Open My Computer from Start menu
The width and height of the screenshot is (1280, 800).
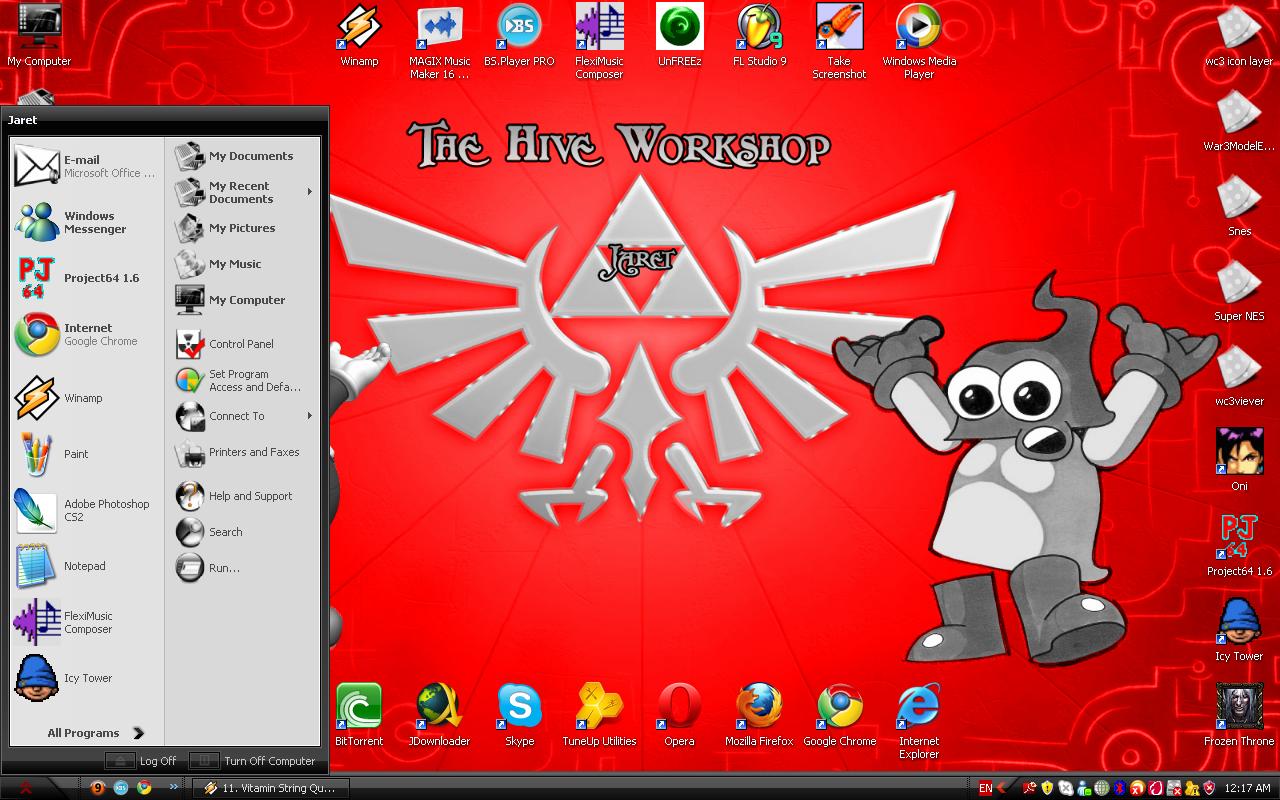(243, 300)
